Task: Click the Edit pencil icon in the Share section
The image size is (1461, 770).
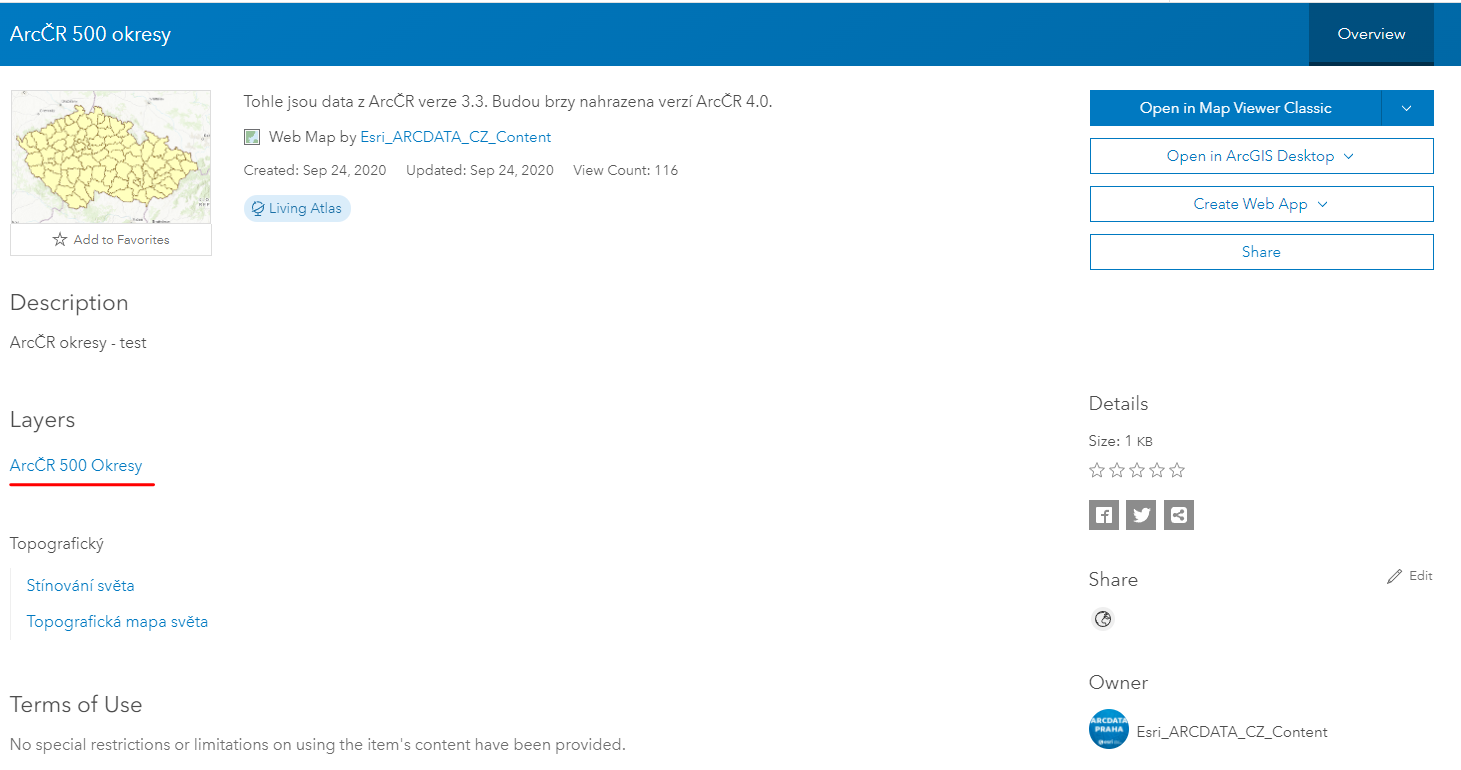Action: tap(1395, 576)
